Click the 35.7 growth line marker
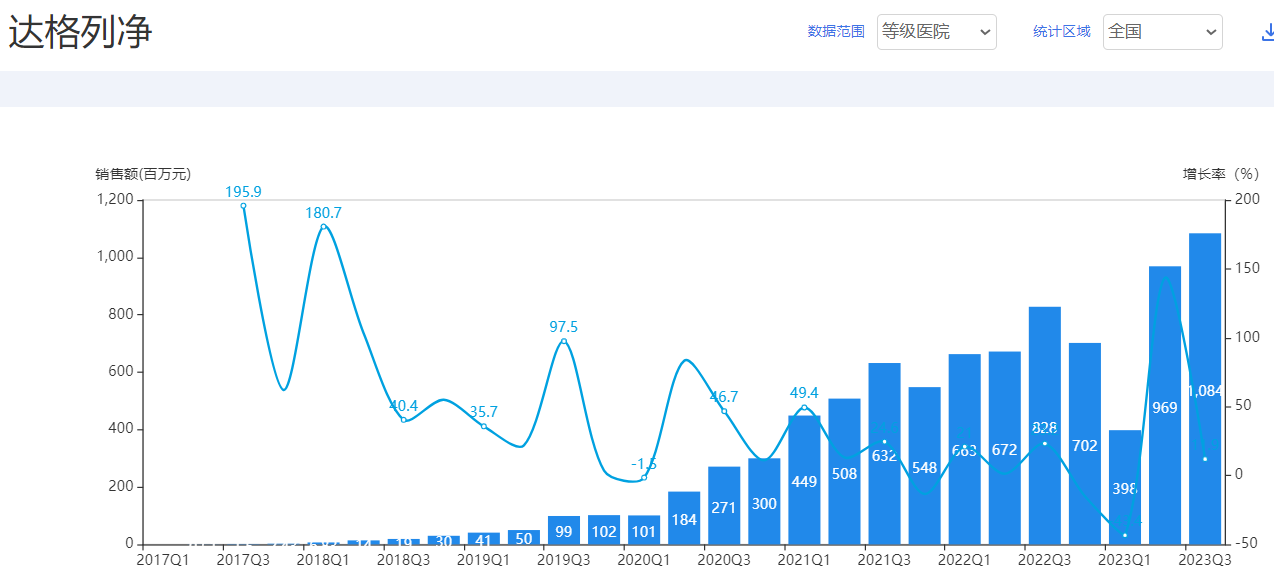 tap(484, 427)
